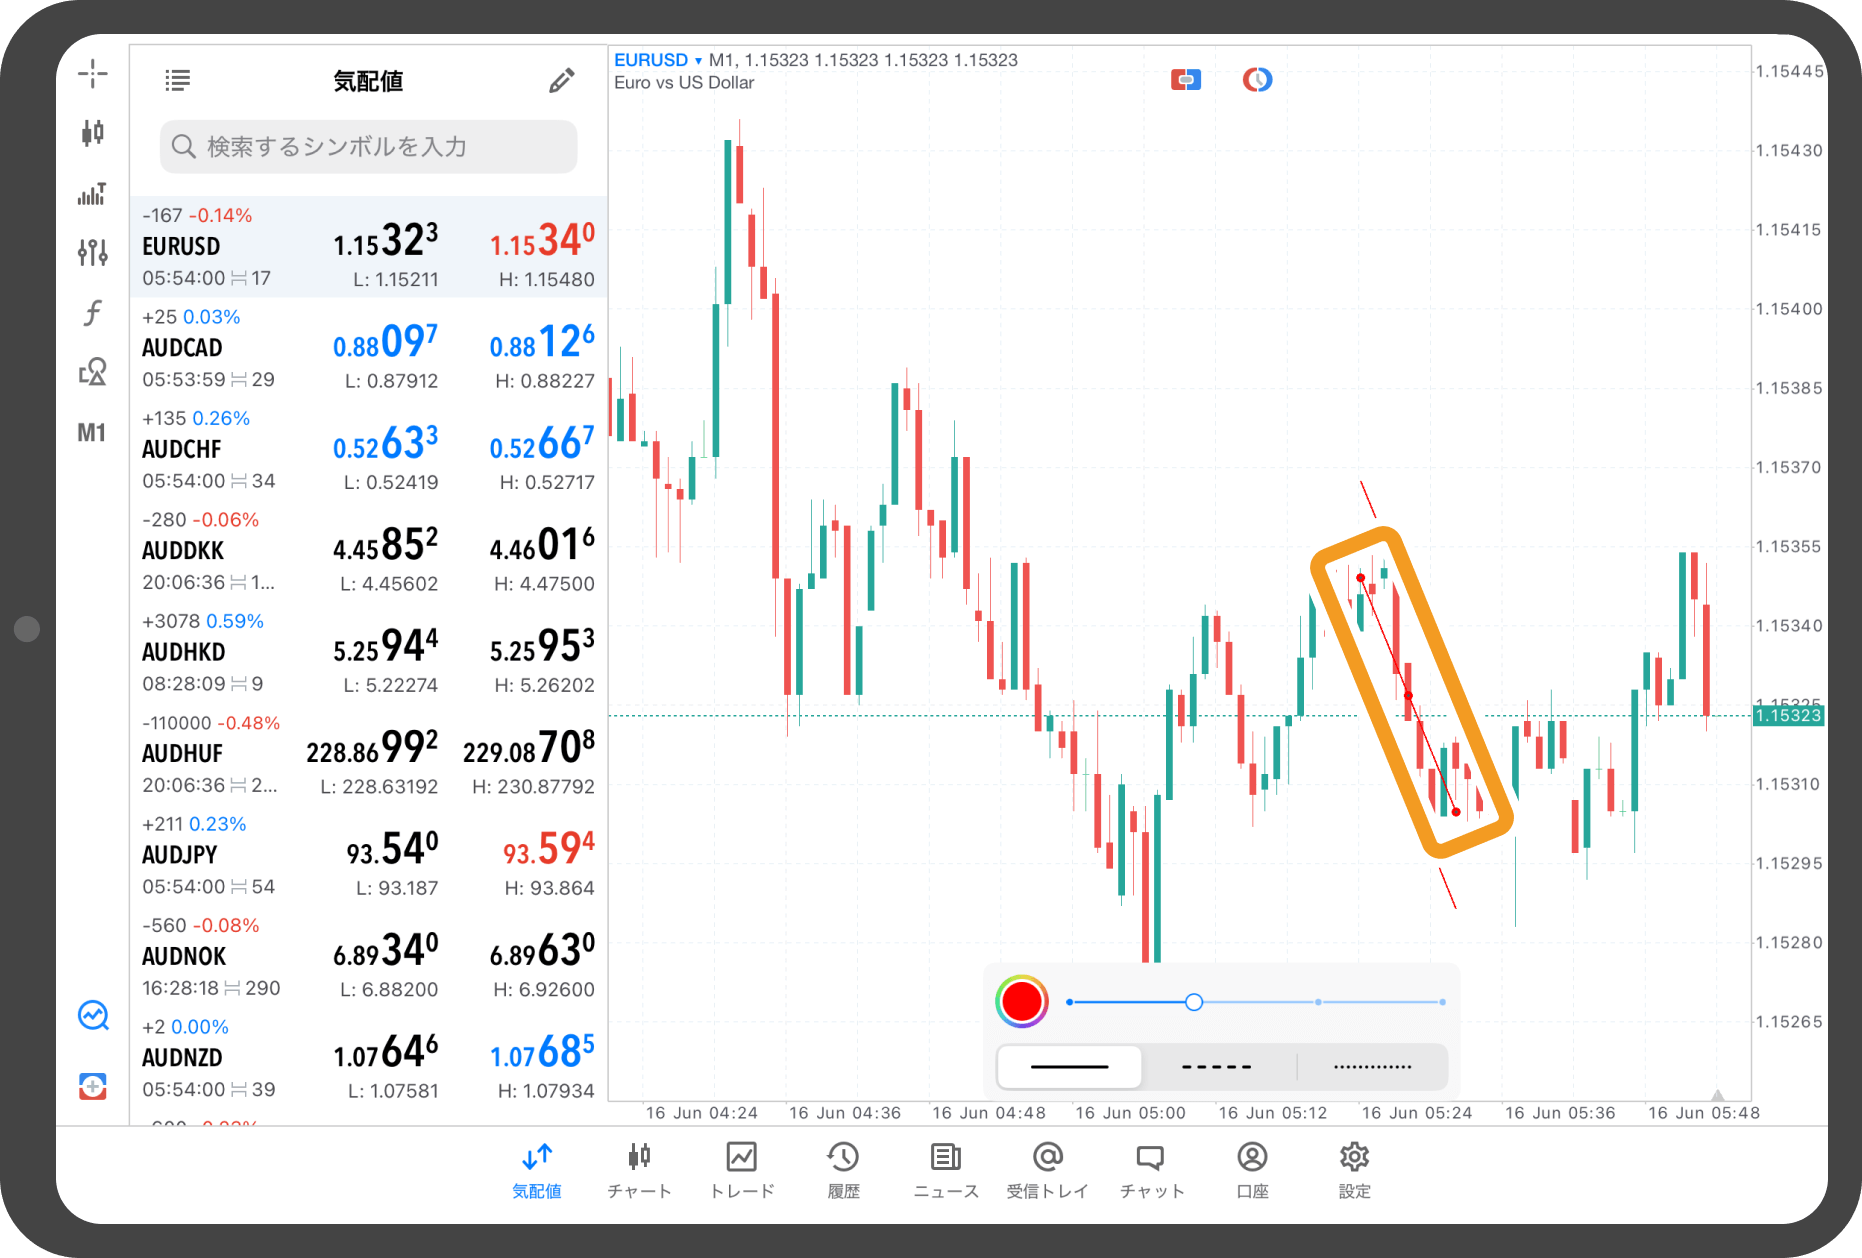
Task: Open the blue chart analysis icon
Action: 93,1015
